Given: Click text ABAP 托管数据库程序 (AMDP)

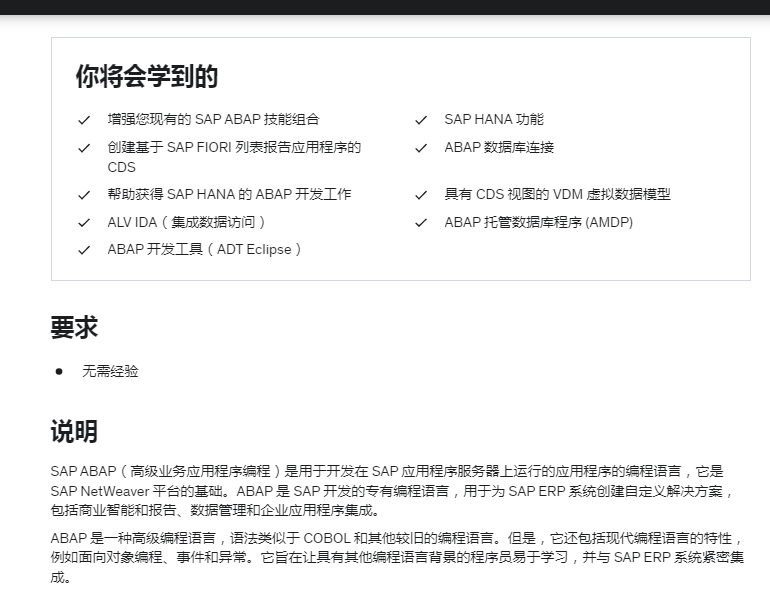Looking at the screenshot, I should [x=539, y=222].
